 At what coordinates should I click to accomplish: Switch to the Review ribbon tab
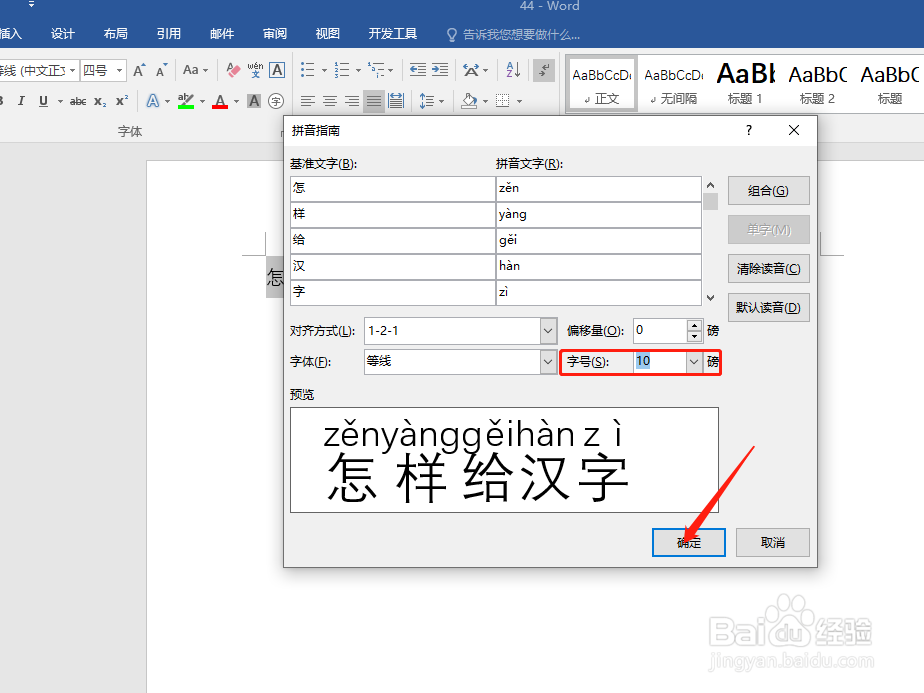[x=274, y=32]
